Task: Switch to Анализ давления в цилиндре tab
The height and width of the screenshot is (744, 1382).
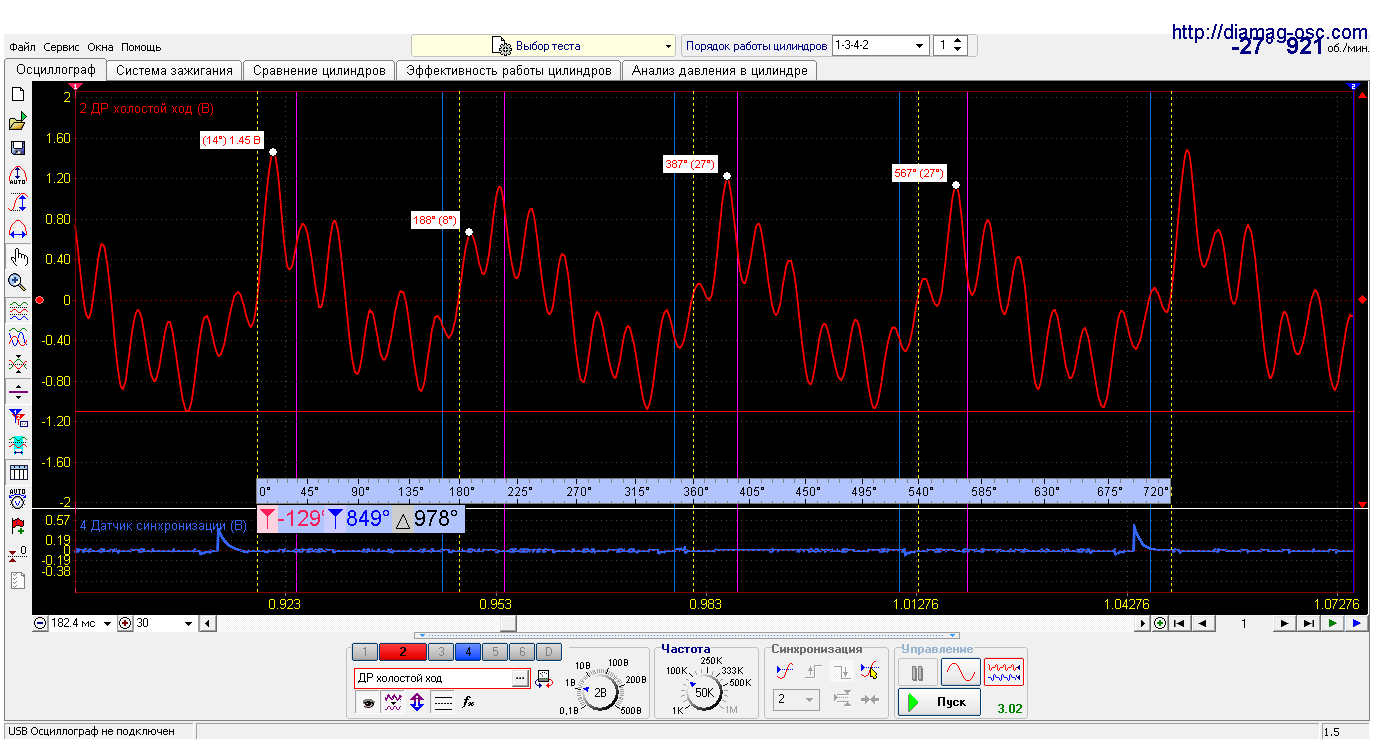Action: (x=719, y=71)
